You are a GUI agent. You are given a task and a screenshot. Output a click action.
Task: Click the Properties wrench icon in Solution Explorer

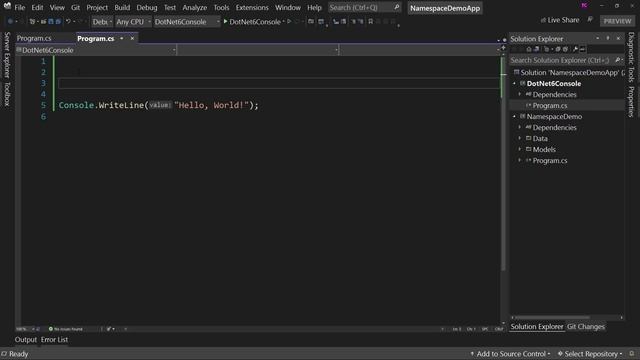click(x=576, y=49)
